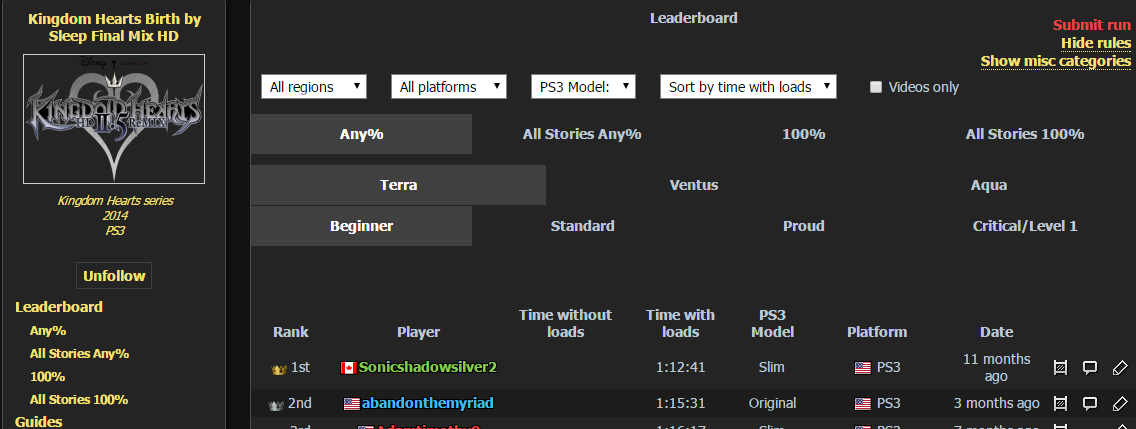Select the Proud difficulty tab

(803, 226)
